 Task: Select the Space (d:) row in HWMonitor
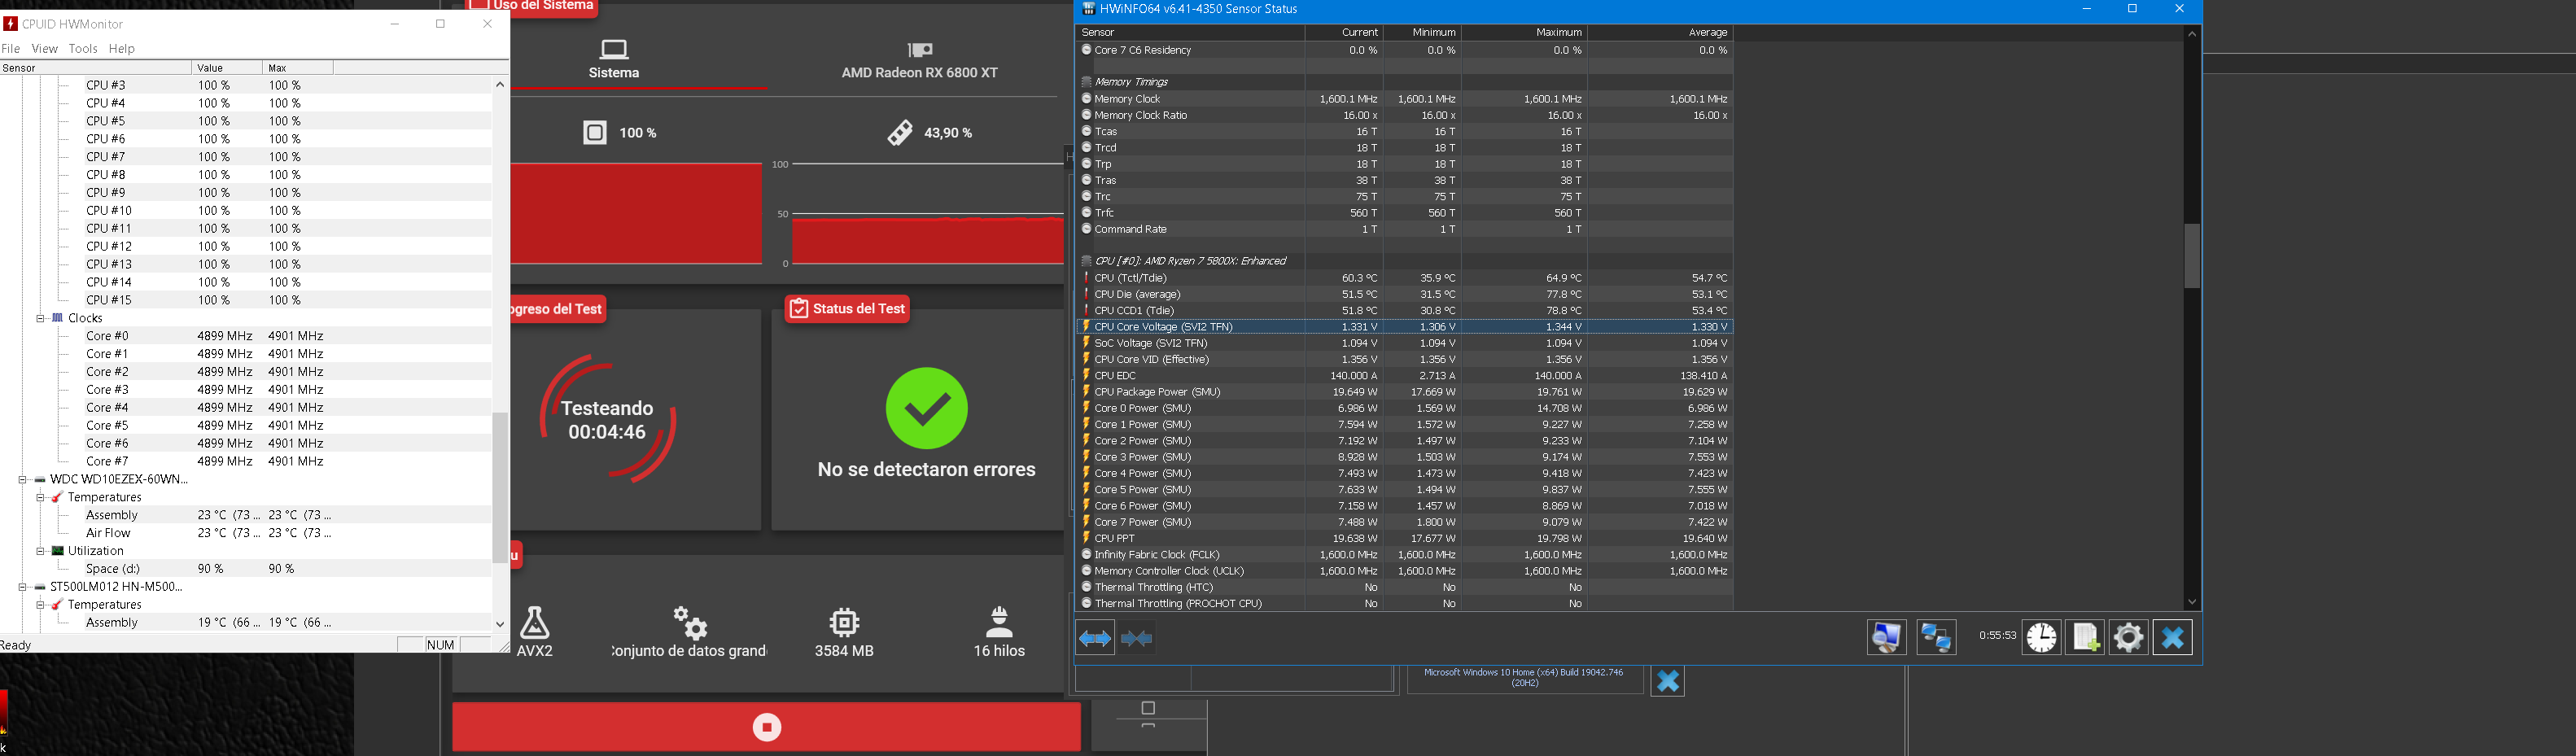[x=246, y=569]
